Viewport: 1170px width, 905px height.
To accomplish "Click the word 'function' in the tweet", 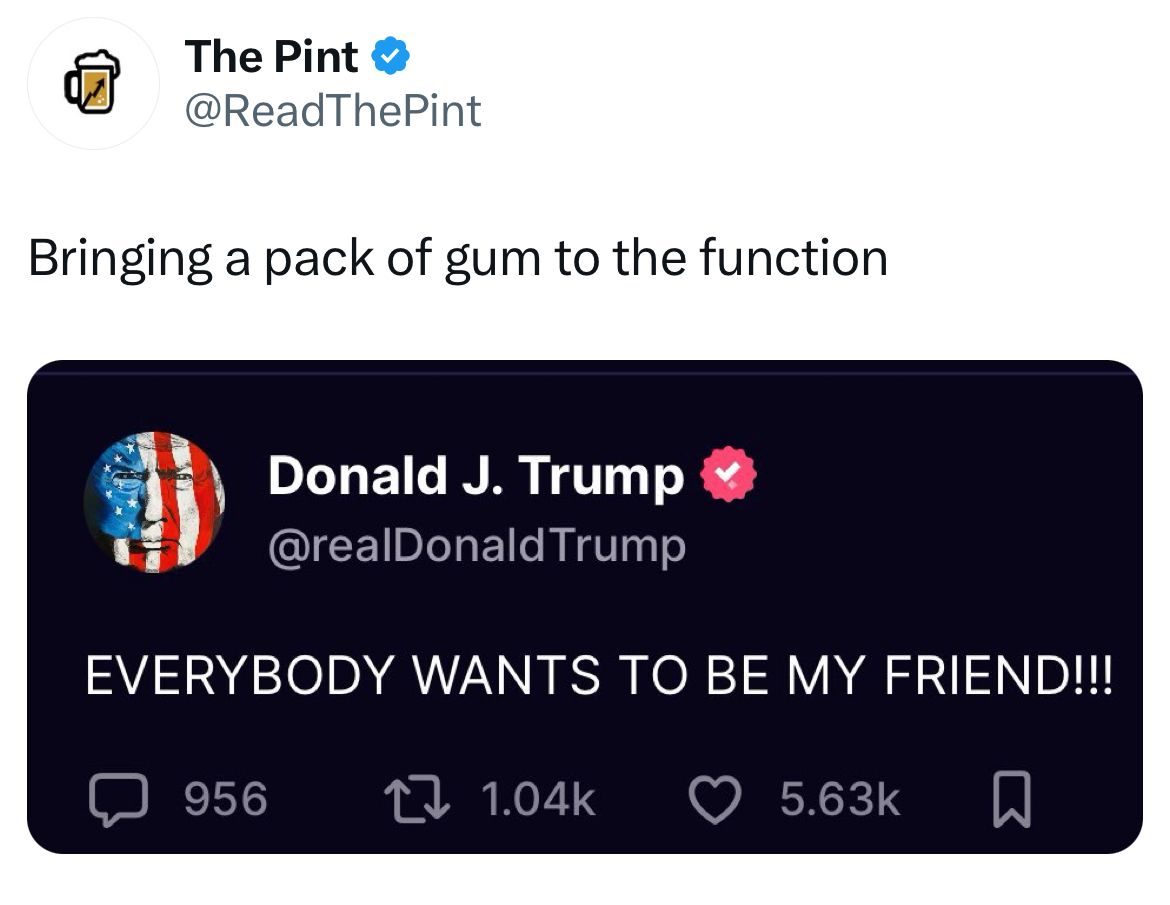I will 794,257.
